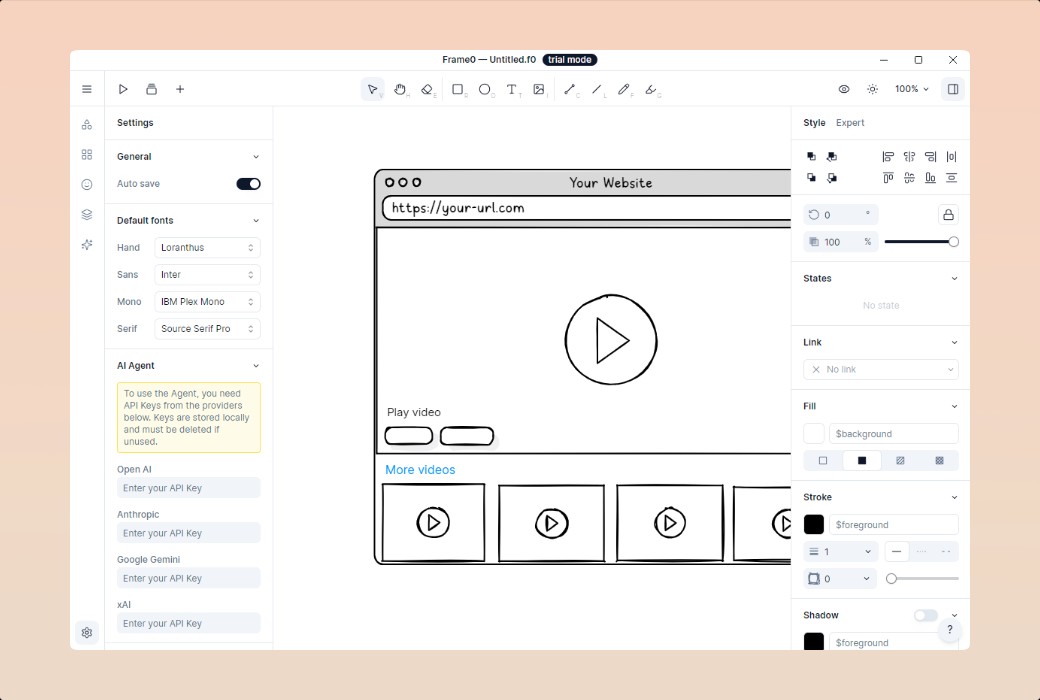This screenshot has height=700, width=1040.
Task: Choose the Freehand pencil tool
Action: [x=624, y=89]
